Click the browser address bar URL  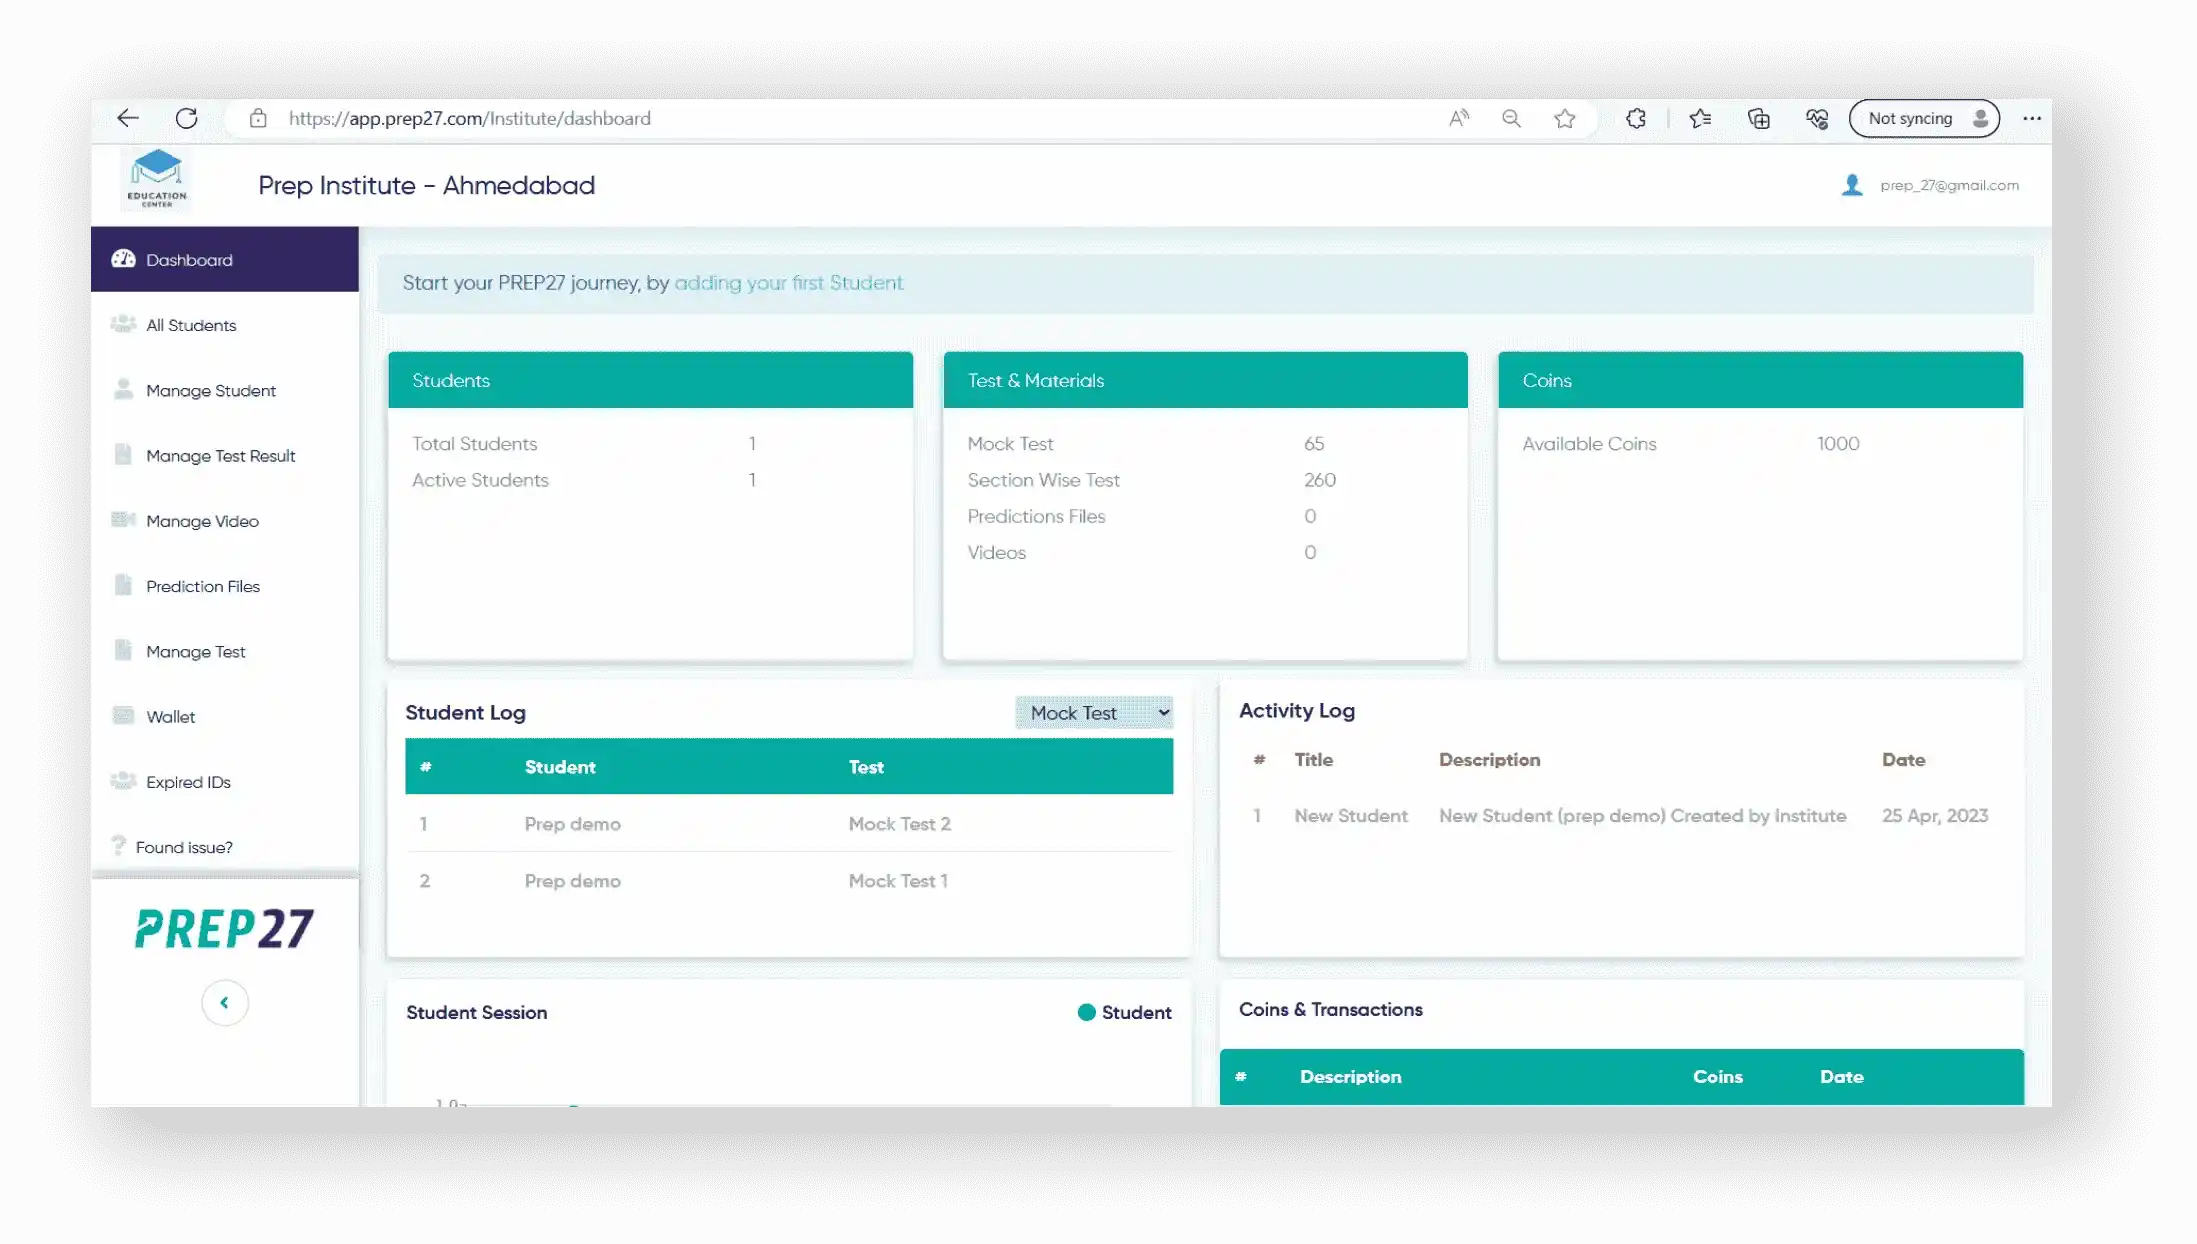click(469, 118)
